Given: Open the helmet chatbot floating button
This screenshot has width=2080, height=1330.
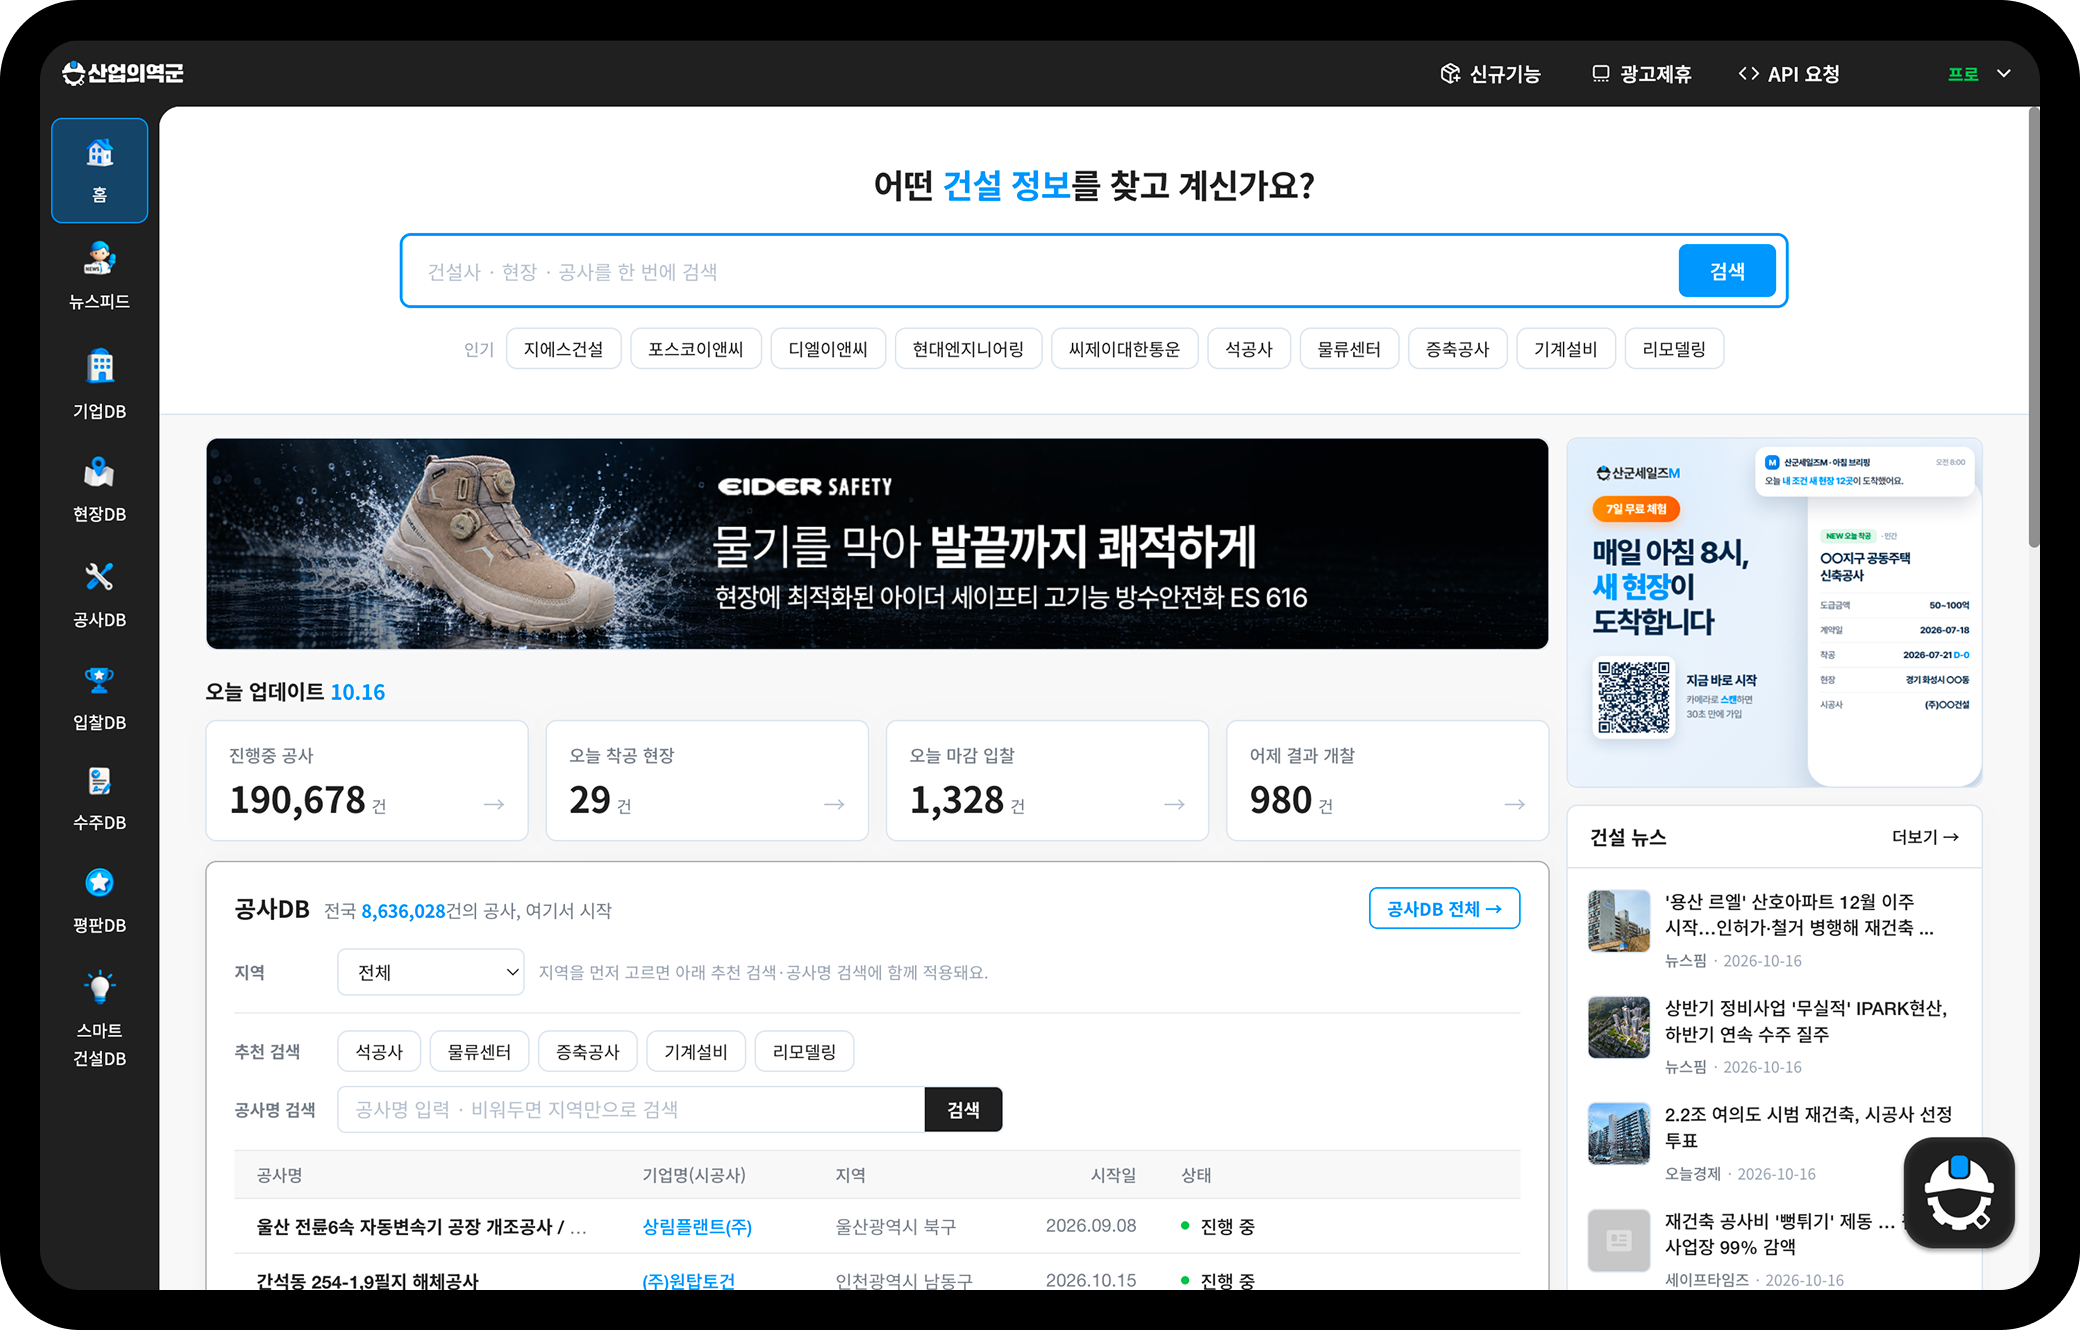Looking at the screenshot, I should (1959, 1192).
